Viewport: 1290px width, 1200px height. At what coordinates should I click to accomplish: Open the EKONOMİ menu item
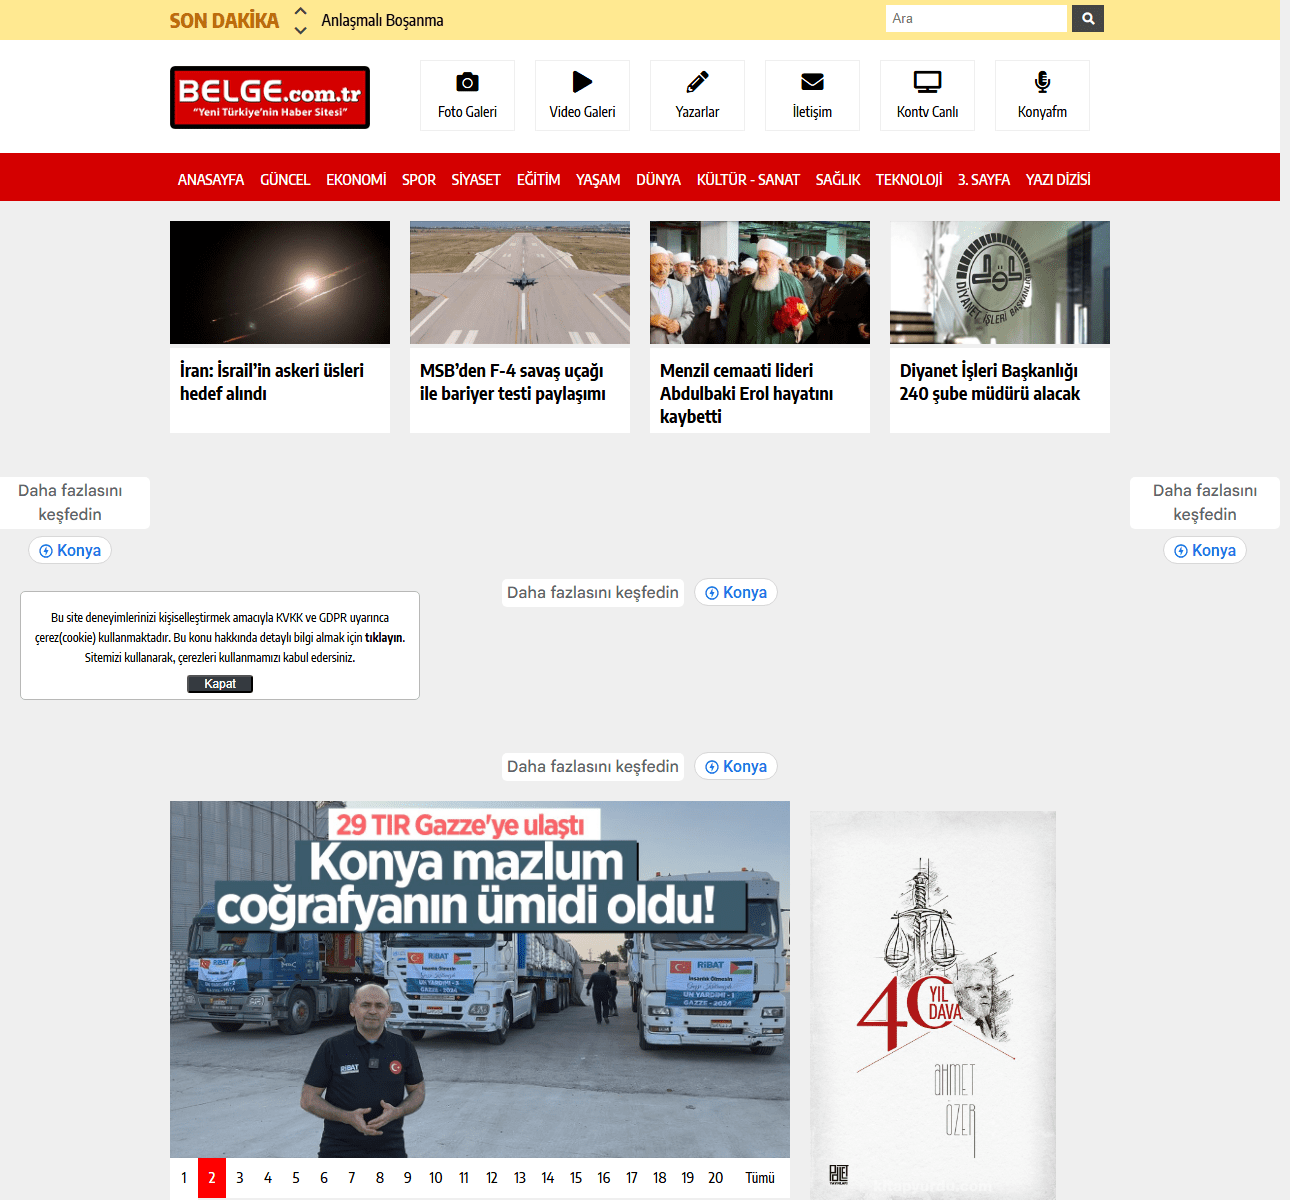(x=356, y=180)
